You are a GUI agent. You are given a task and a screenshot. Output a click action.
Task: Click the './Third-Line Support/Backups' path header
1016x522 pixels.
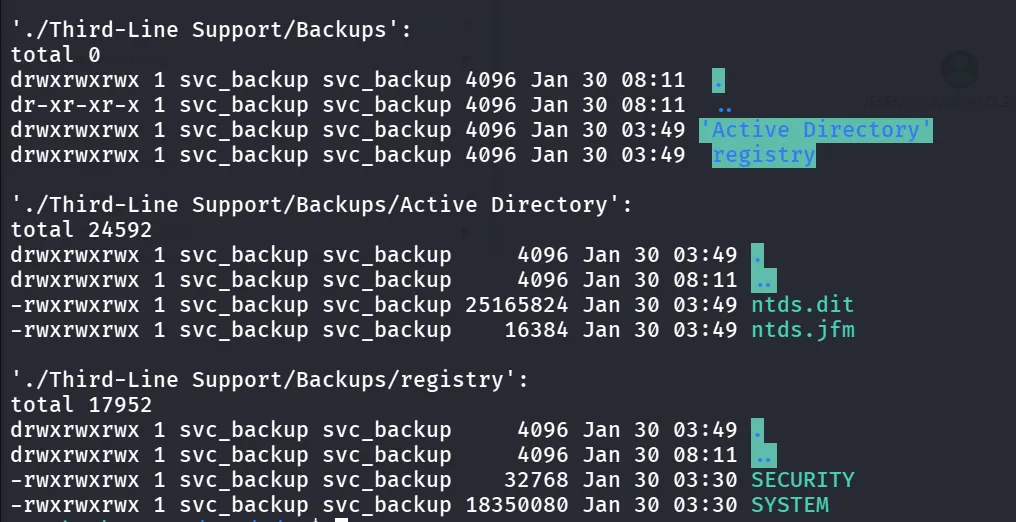(211, 30)
